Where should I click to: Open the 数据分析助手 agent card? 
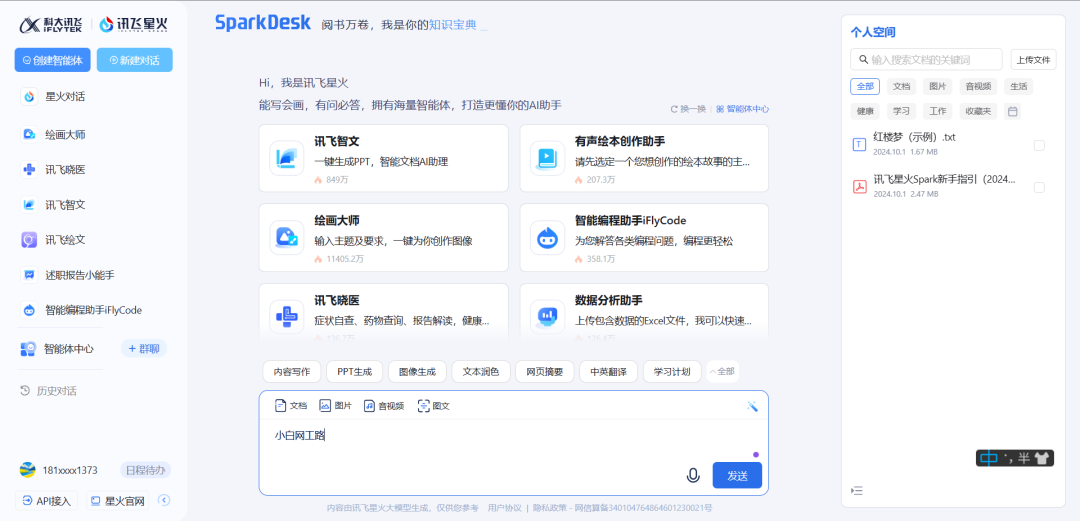tap(644, 314)
